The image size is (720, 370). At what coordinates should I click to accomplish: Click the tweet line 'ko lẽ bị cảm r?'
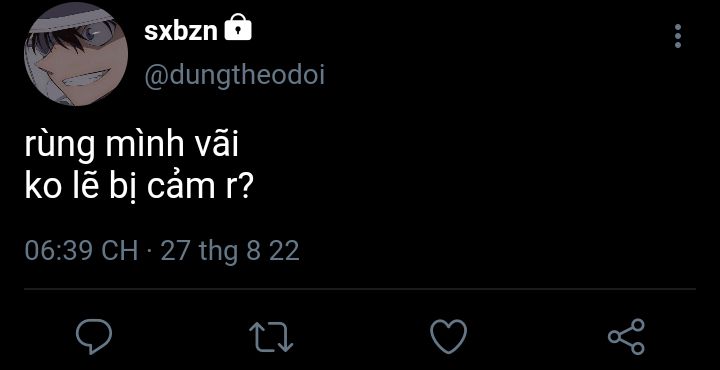(x=136, y=189)
